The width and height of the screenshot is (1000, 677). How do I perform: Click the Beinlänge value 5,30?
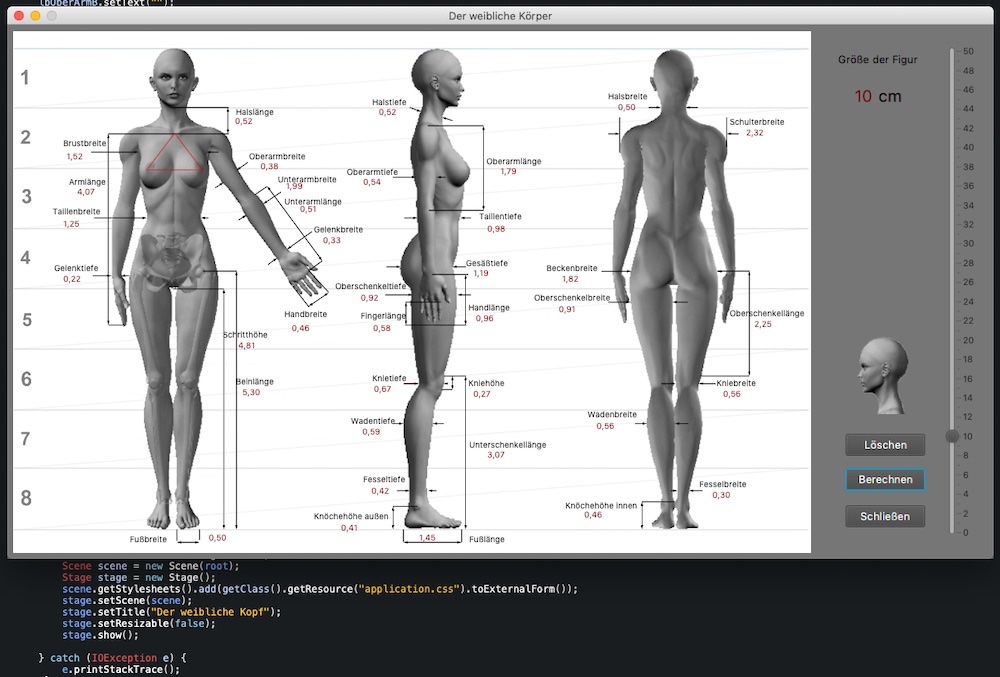click(251, 393)
